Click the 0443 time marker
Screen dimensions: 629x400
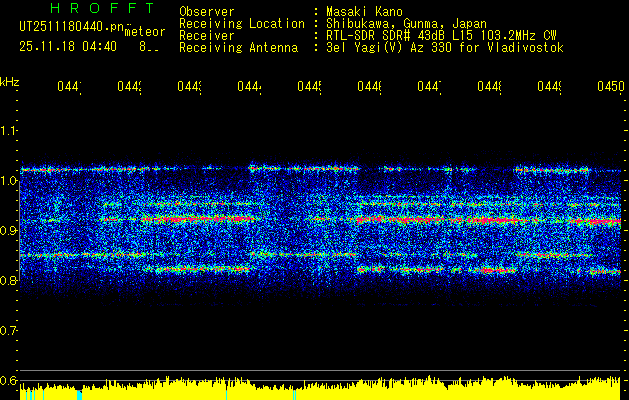click(x=189, y=86)
